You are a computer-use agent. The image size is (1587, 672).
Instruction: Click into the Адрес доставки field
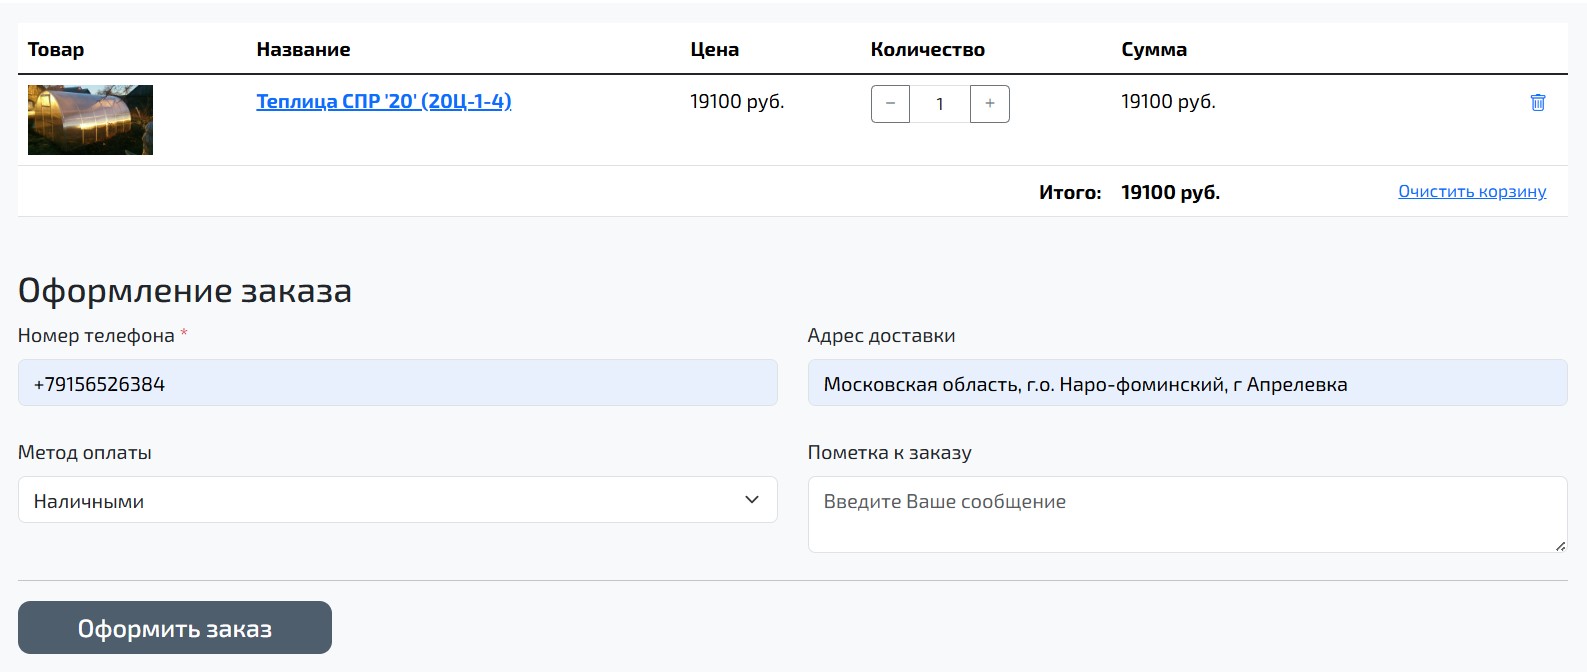tap(1186, 383)
